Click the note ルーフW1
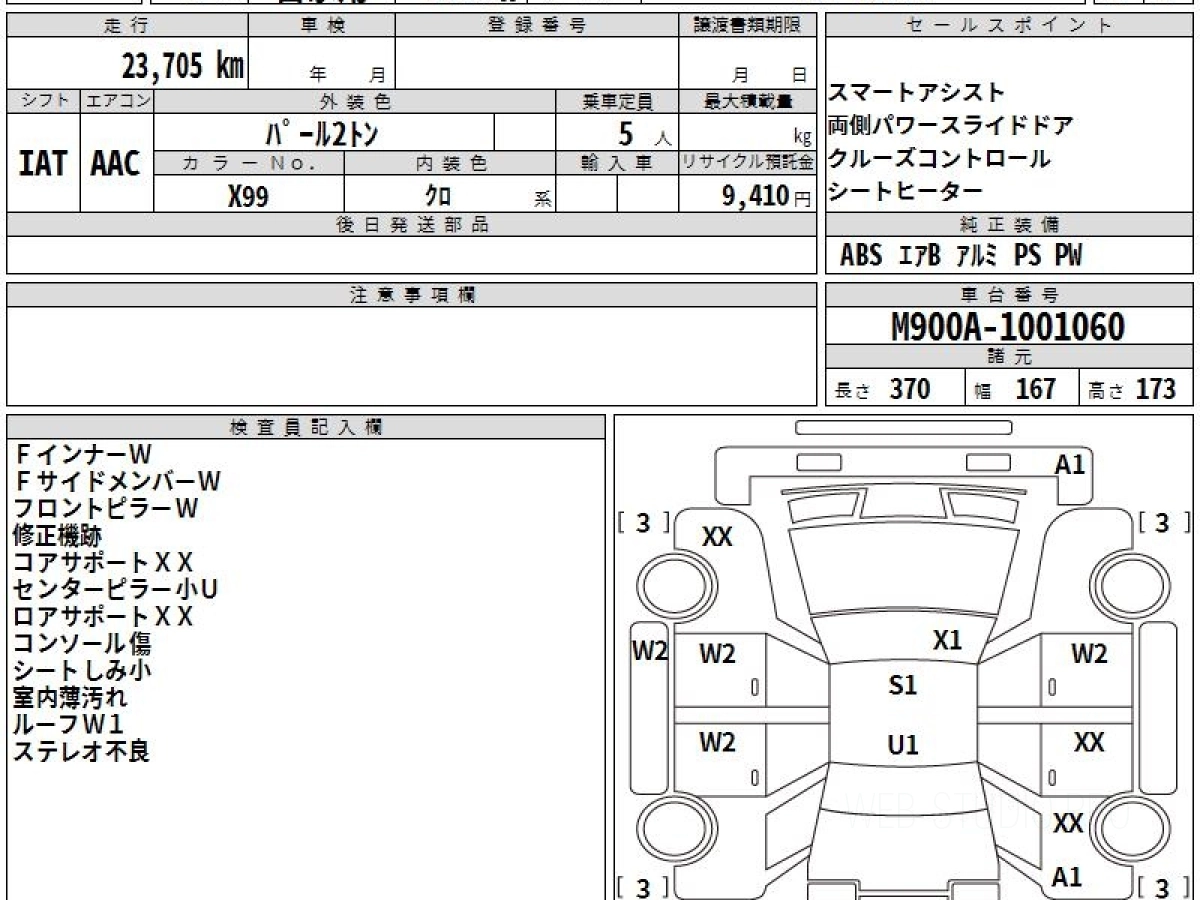 coord(69,725)
